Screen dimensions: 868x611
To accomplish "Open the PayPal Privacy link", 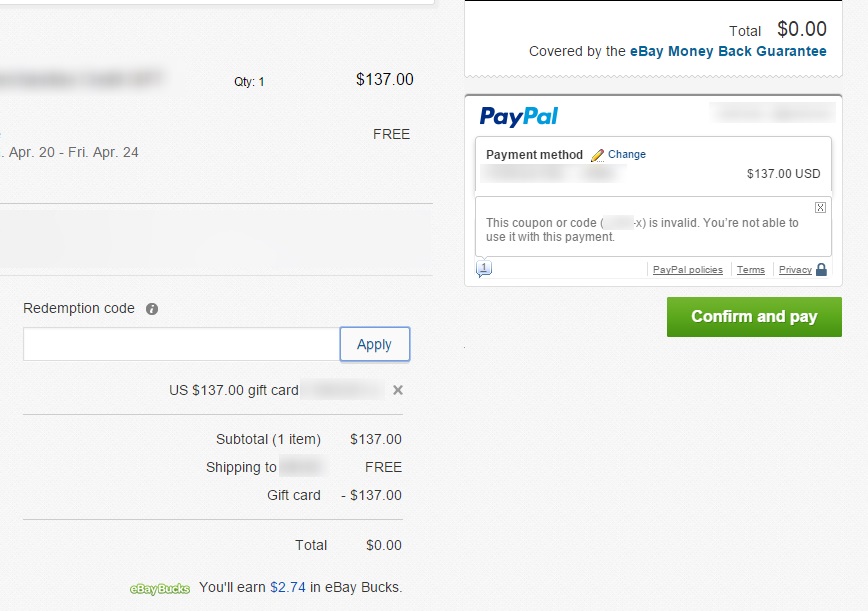I will 795,270.
